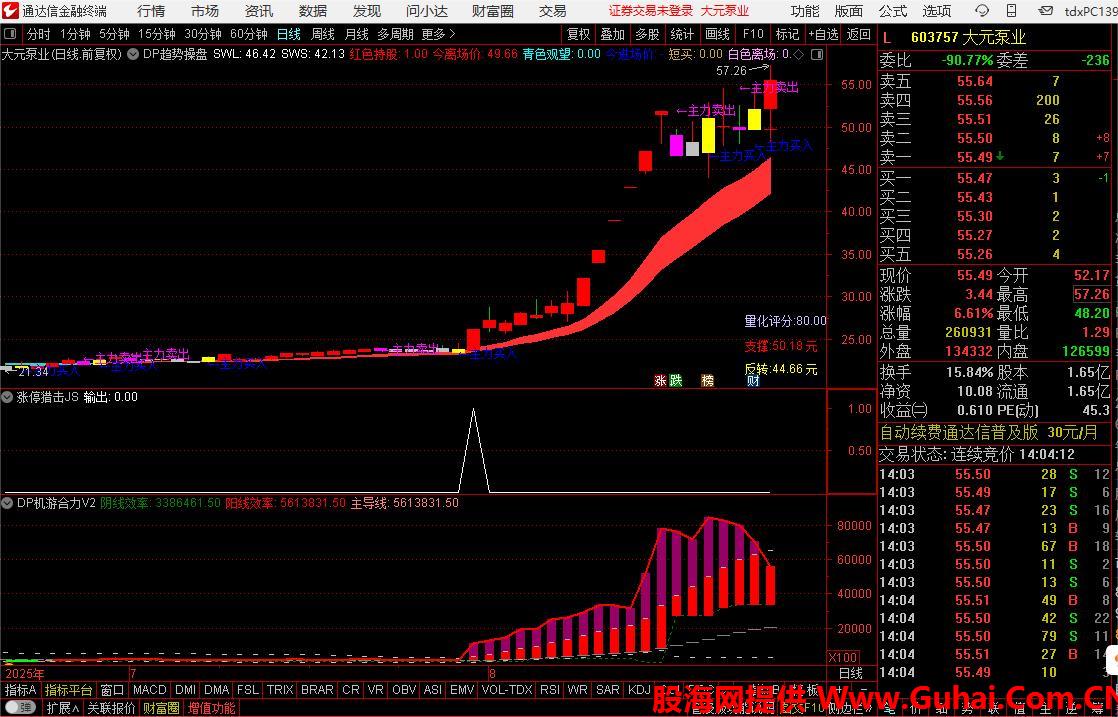Switch to the 30分钟 period tab
The image size is (1118, 717).
click(202, 33)
